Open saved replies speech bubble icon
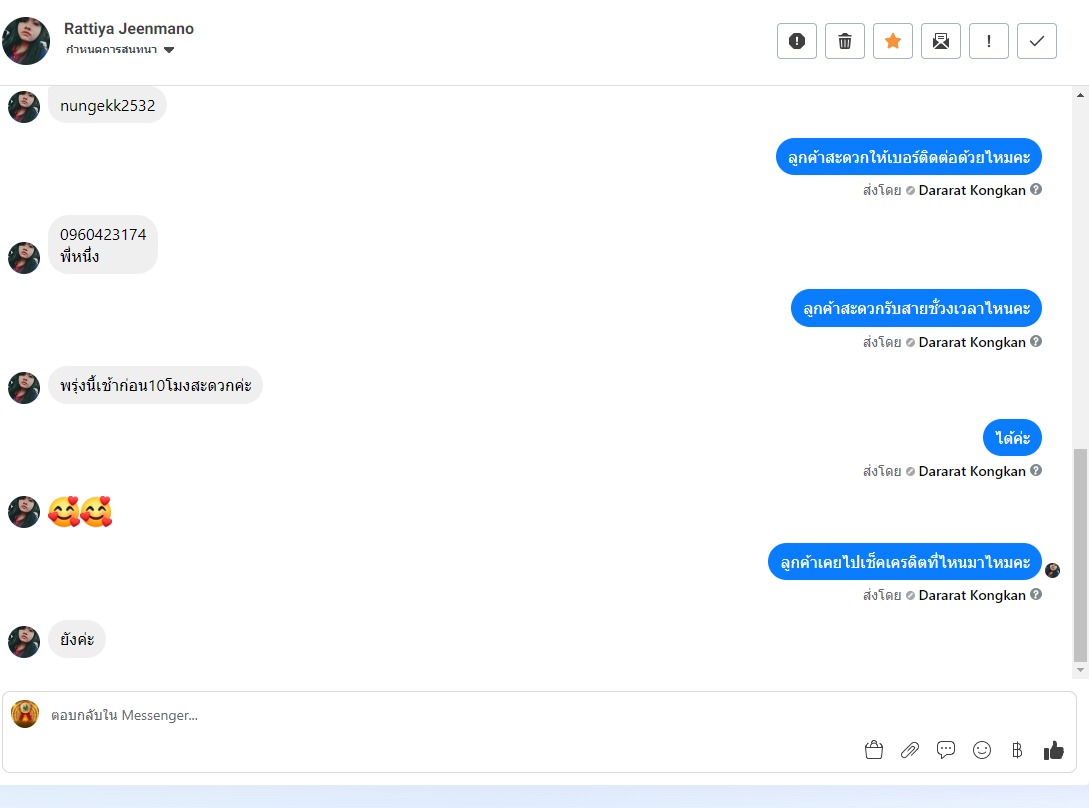 (x=946, y=750)
